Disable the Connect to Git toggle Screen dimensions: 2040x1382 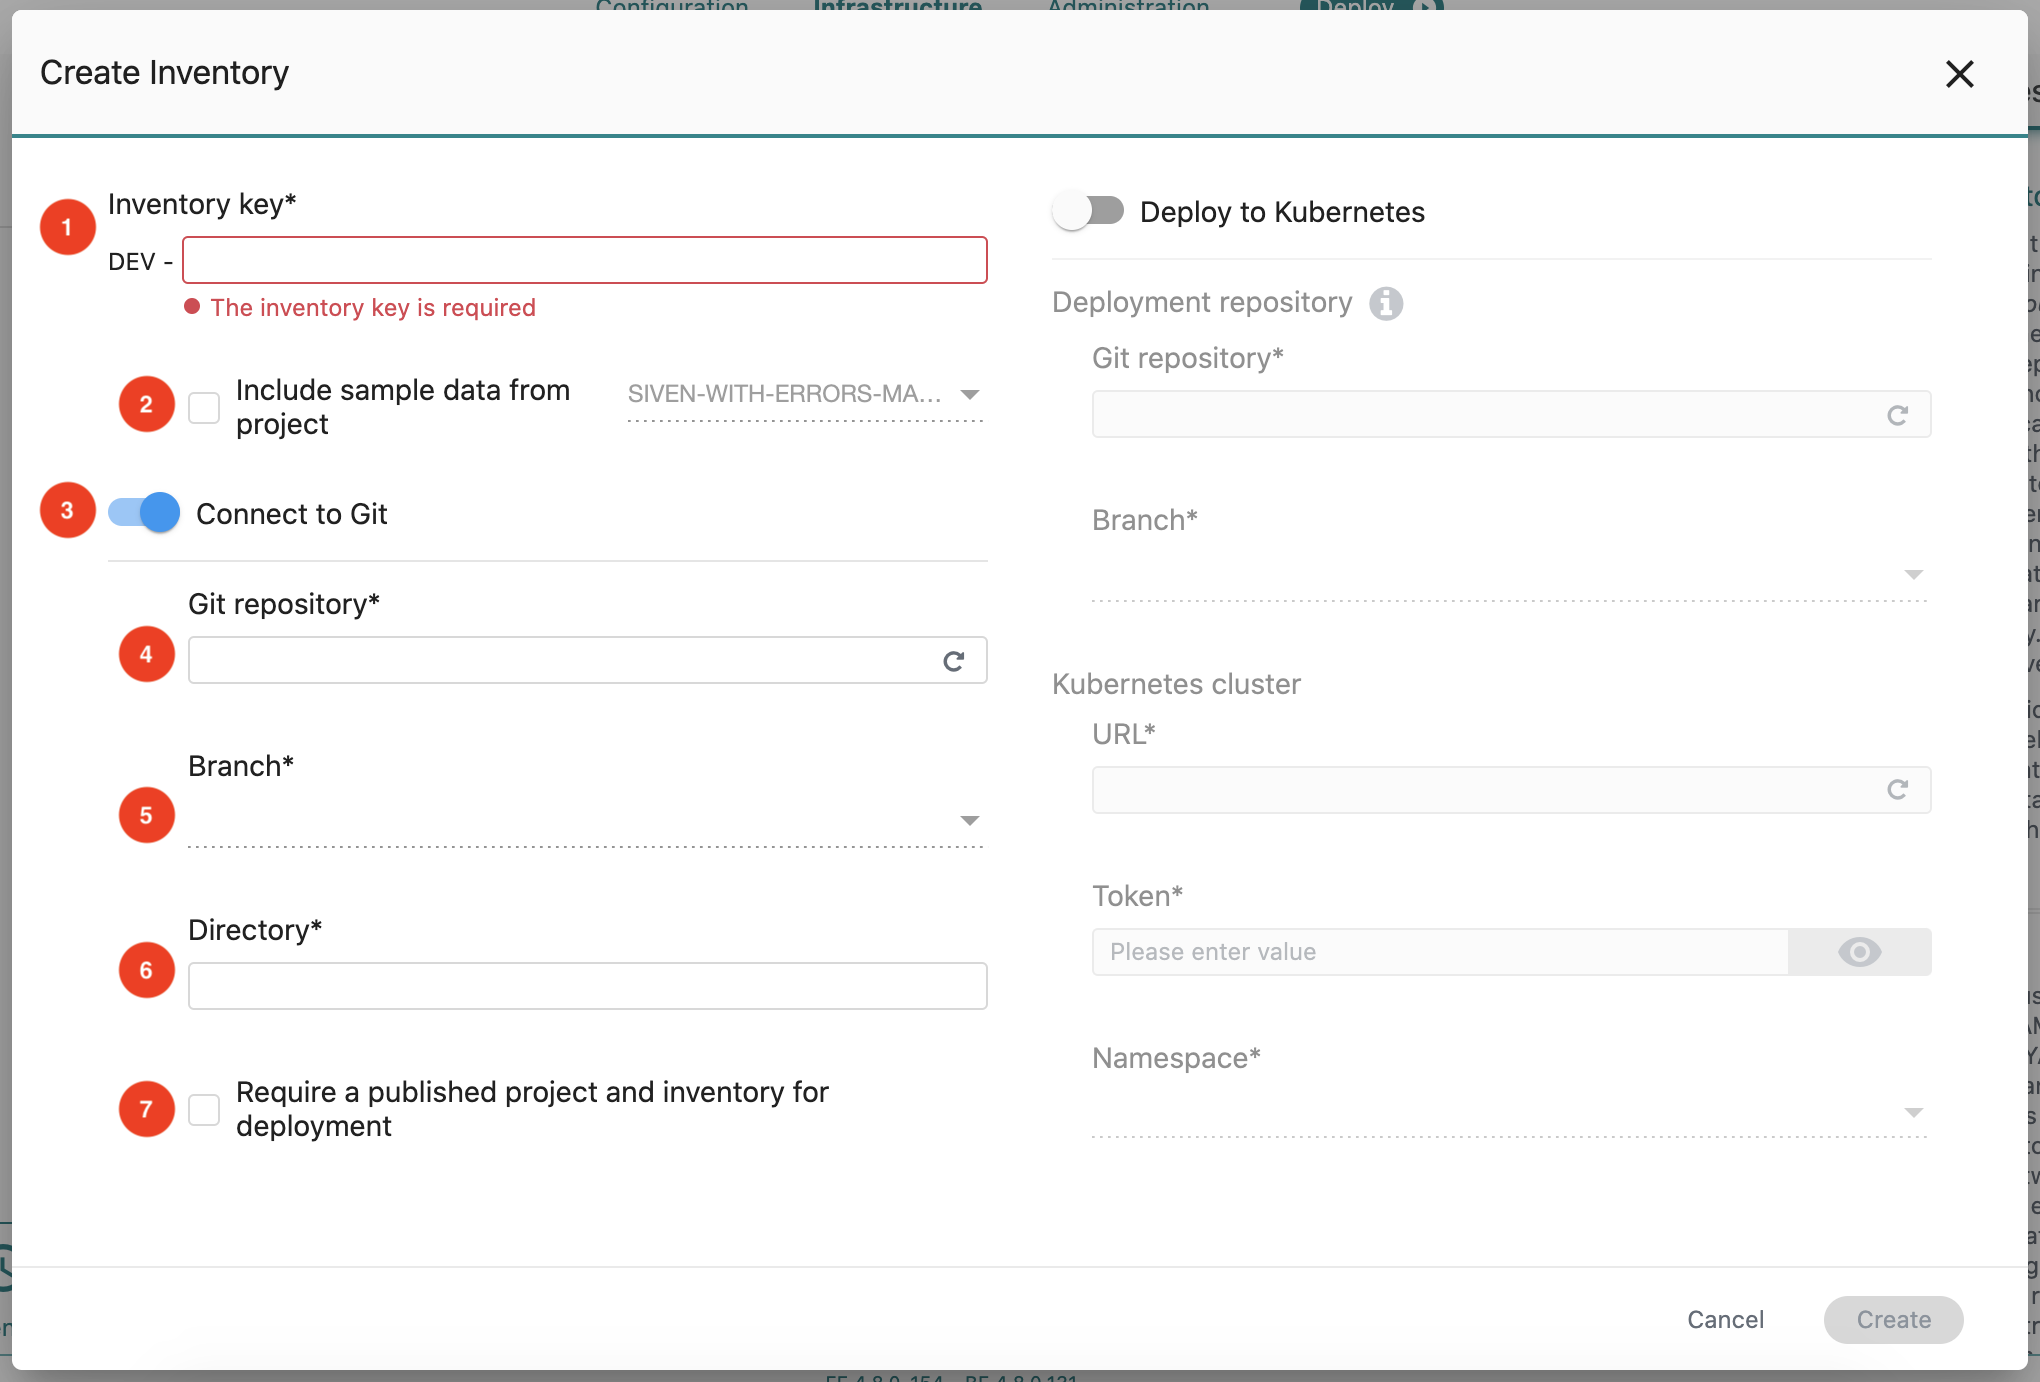(144, 513)
